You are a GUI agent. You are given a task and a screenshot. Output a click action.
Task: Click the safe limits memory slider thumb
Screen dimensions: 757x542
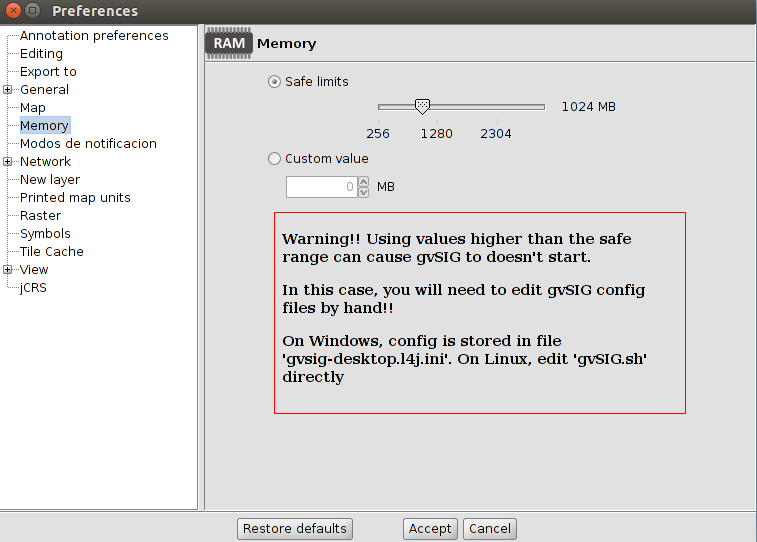[422, 106]
